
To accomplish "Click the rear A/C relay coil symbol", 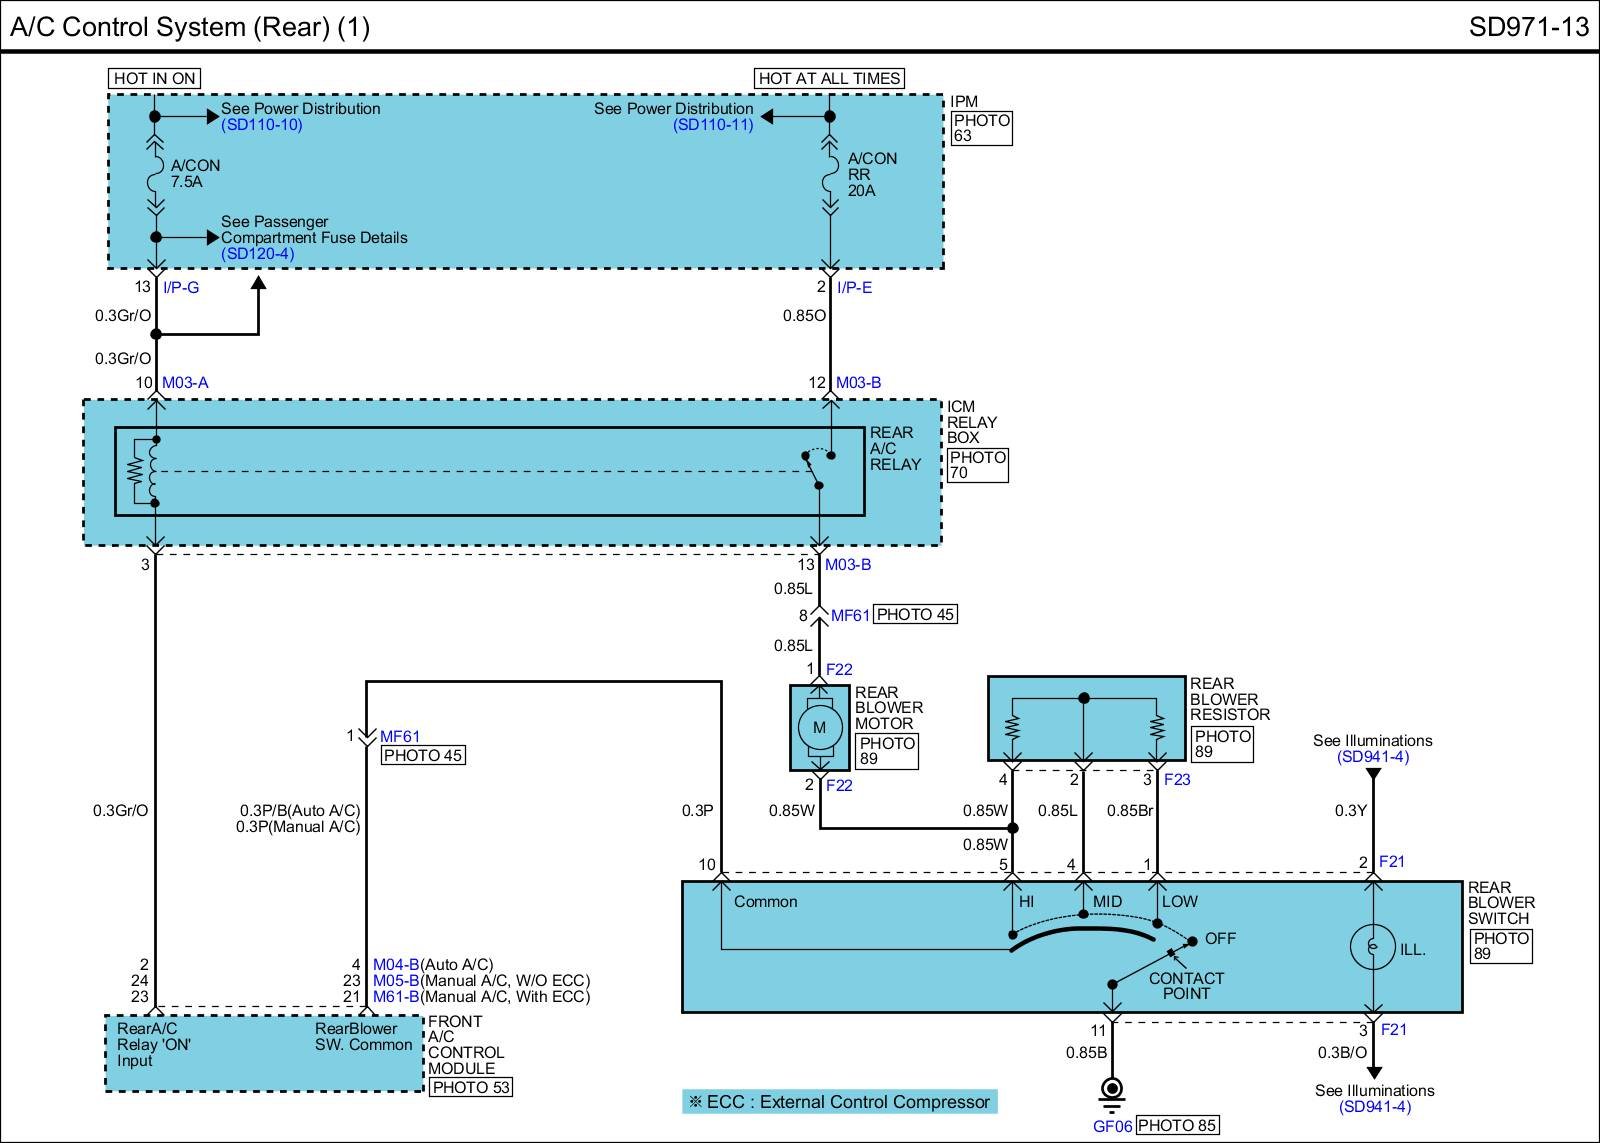I will click(153, 471).
